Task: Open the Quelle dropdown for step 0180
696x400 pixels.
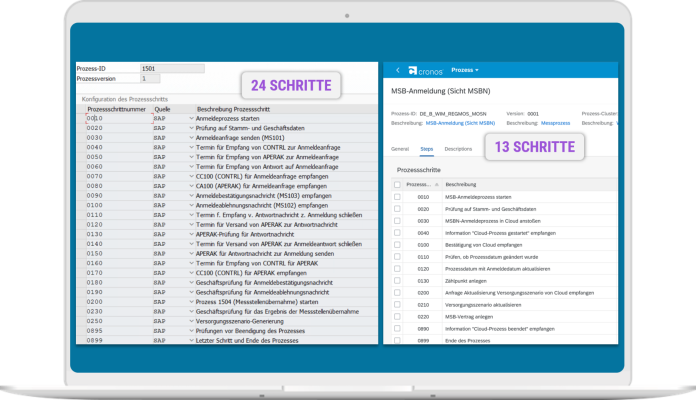Action: [x=191, y=282]
